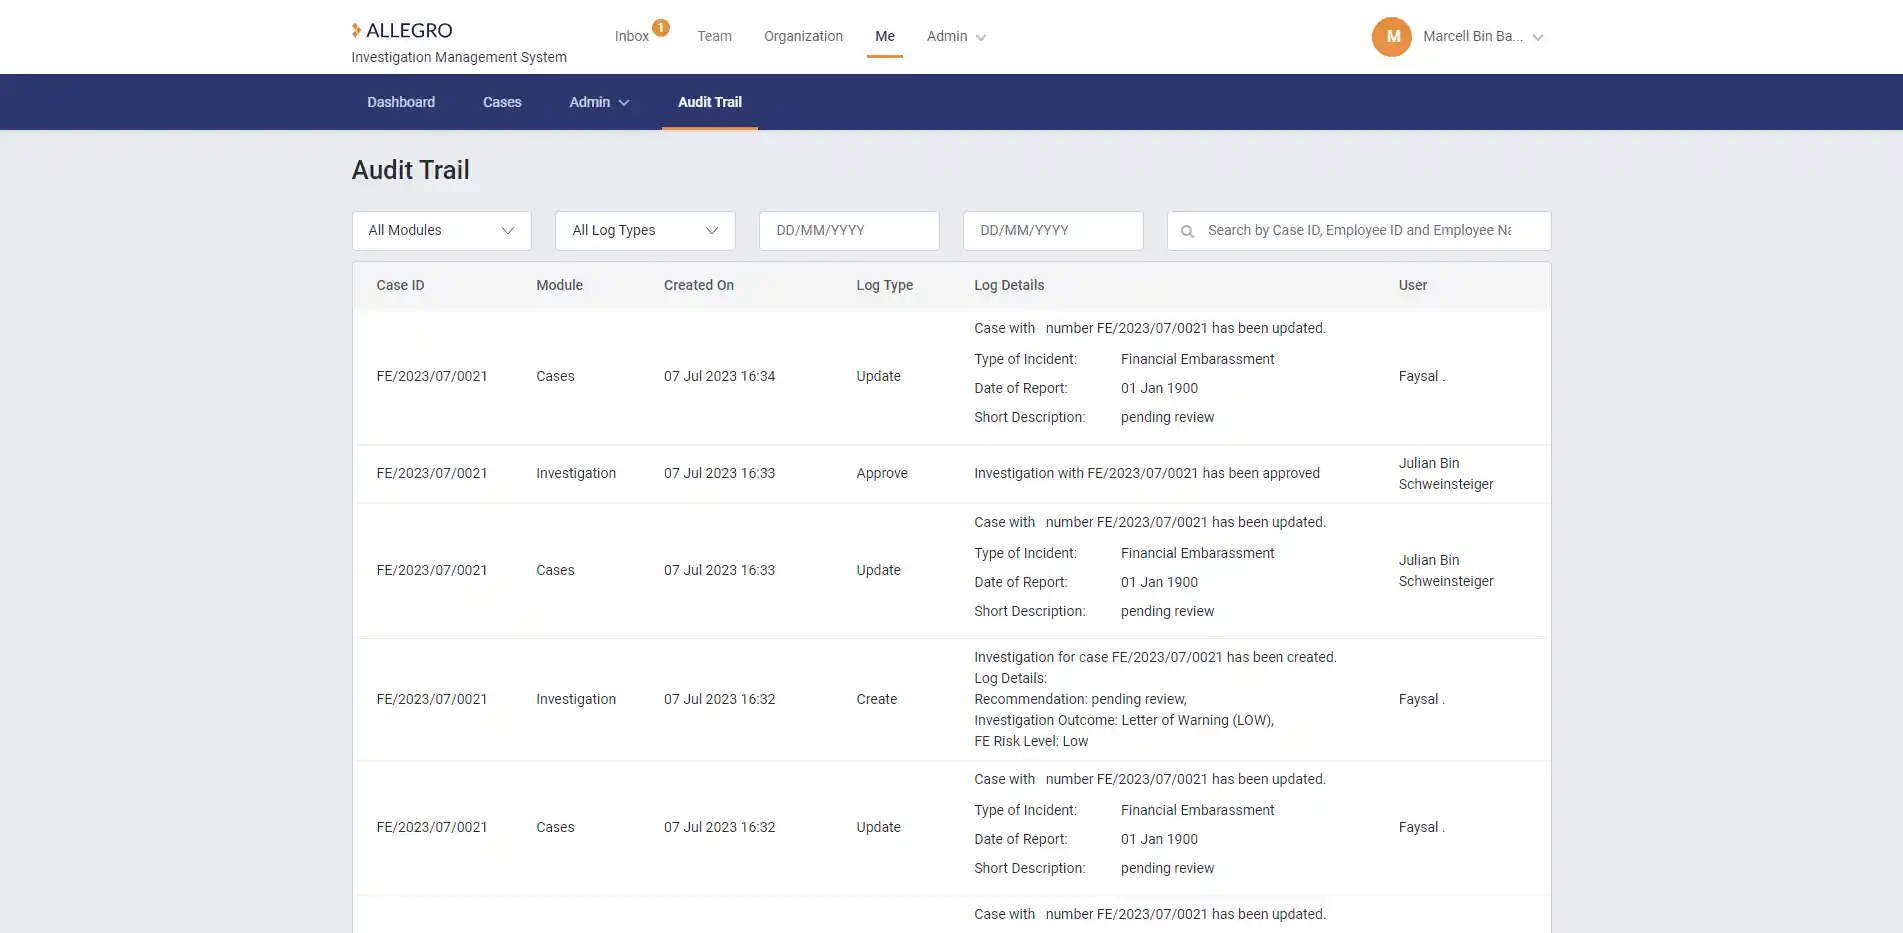Select the Audit Trail tab
1903x933 pixels.
(x=710, y=102)
